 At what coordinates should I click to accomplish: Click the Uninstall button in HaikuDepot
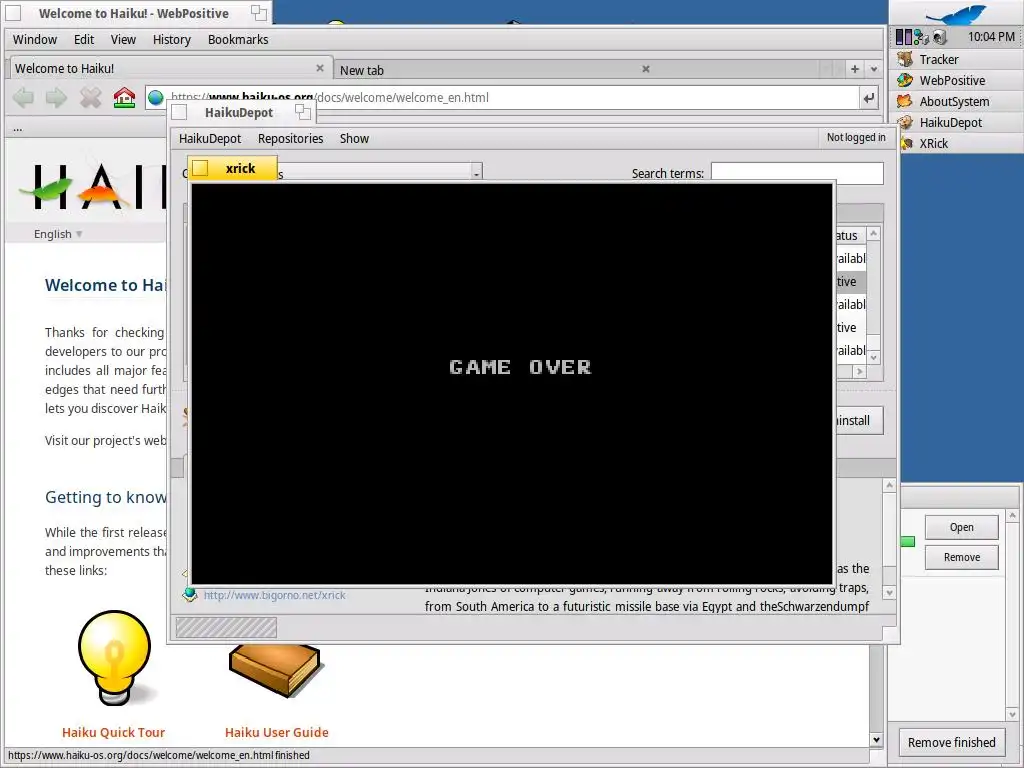click(858, 421)
